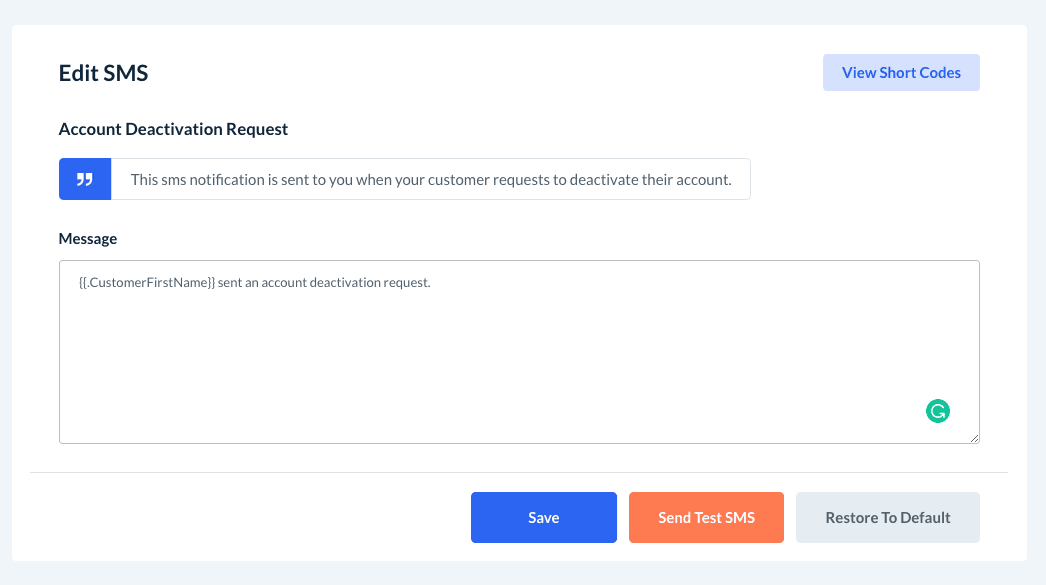
Task: Place cursor after "deactivation request." in the message
Action: pyautogui.click(x=431, y=283)
